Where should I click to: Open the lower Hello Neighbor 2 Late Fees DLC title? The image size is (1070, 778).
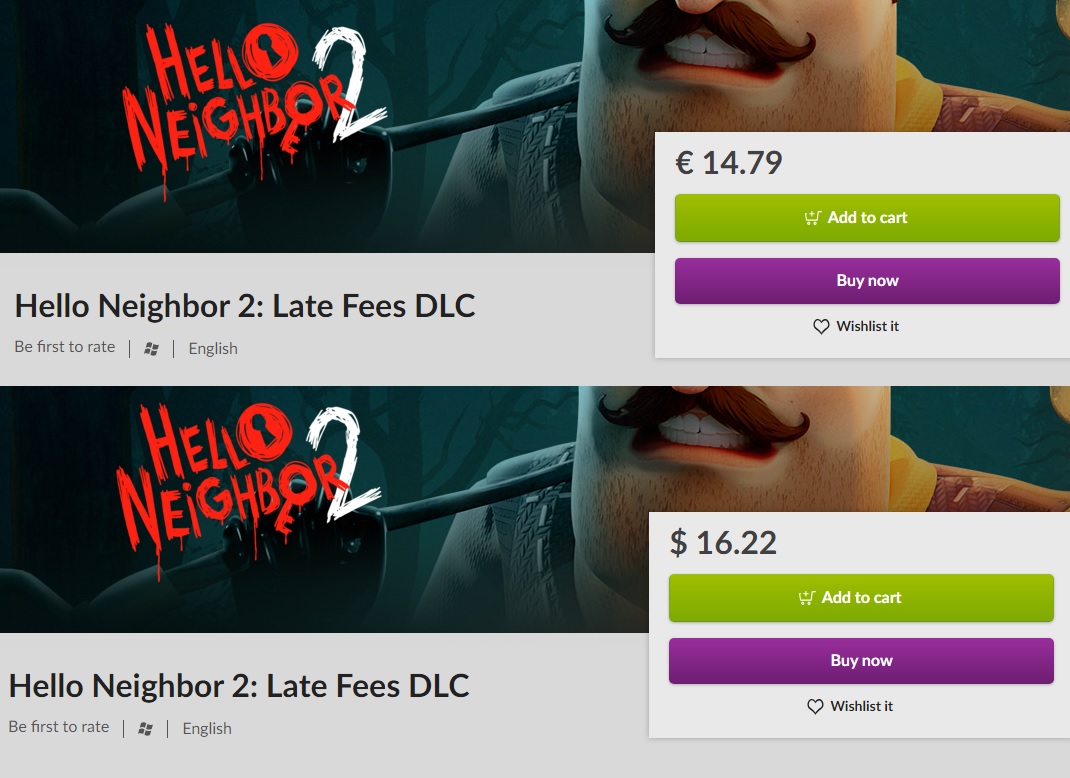point(239,686)
